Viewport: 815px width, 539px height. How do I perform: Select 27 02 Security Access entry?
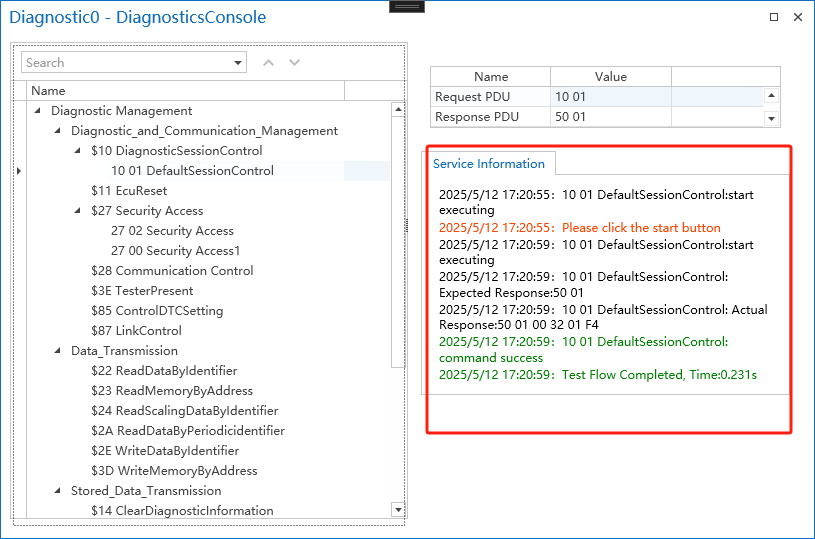[172, 231]
